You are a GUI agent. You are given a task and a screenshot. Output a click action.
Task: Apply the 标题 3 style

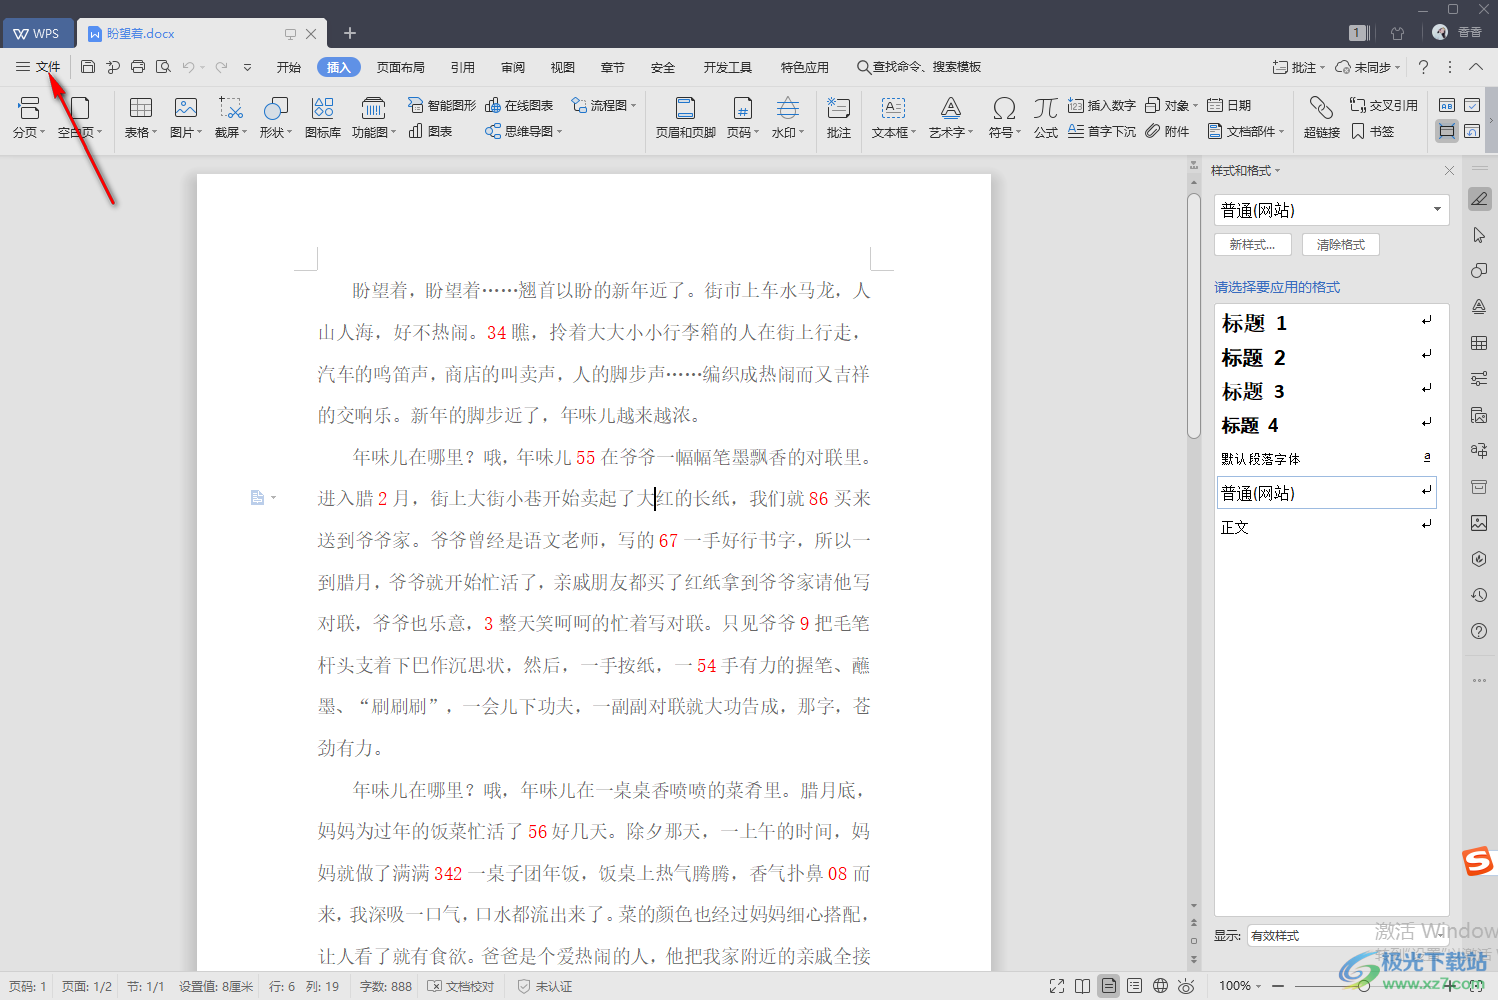tap(1326, 391)
